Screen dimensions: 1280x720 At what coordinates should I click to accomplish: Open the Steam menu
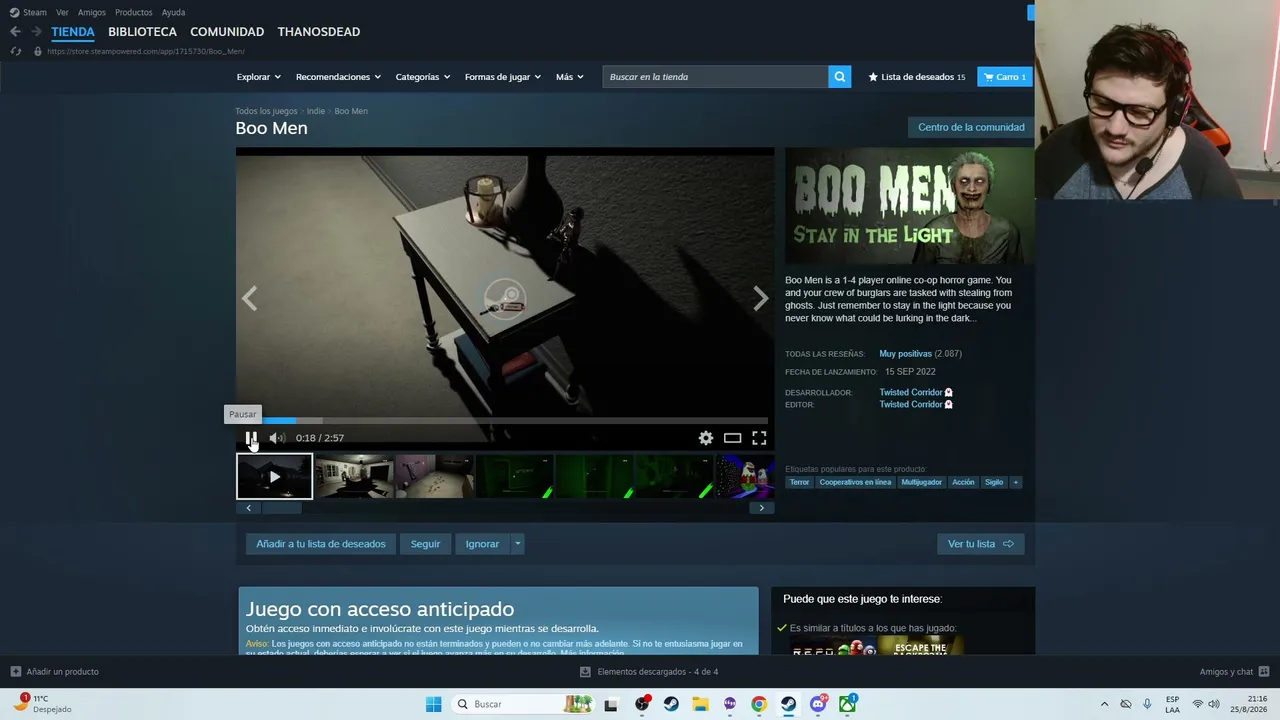pyautogui.click(x=28, y=13)
